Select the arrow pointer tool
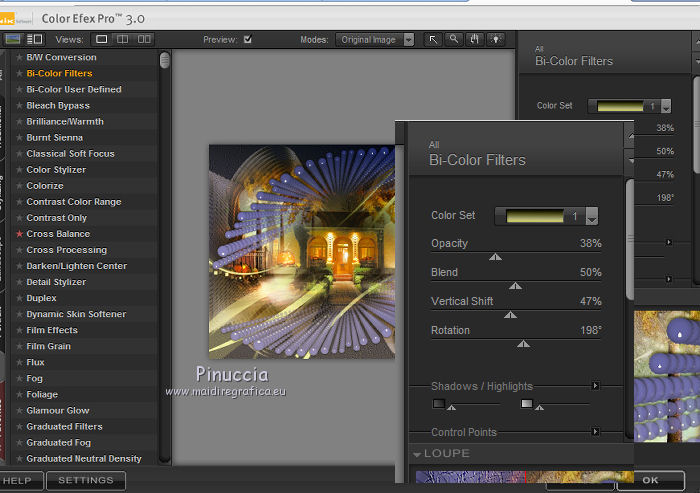 point(433,40)
